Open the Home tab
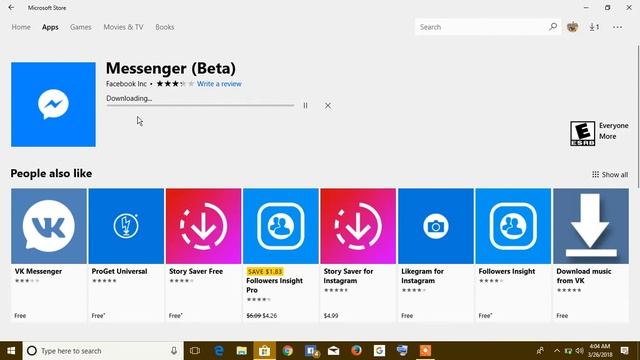This screenshot has width=640, height=360. (x=21, y=27)
